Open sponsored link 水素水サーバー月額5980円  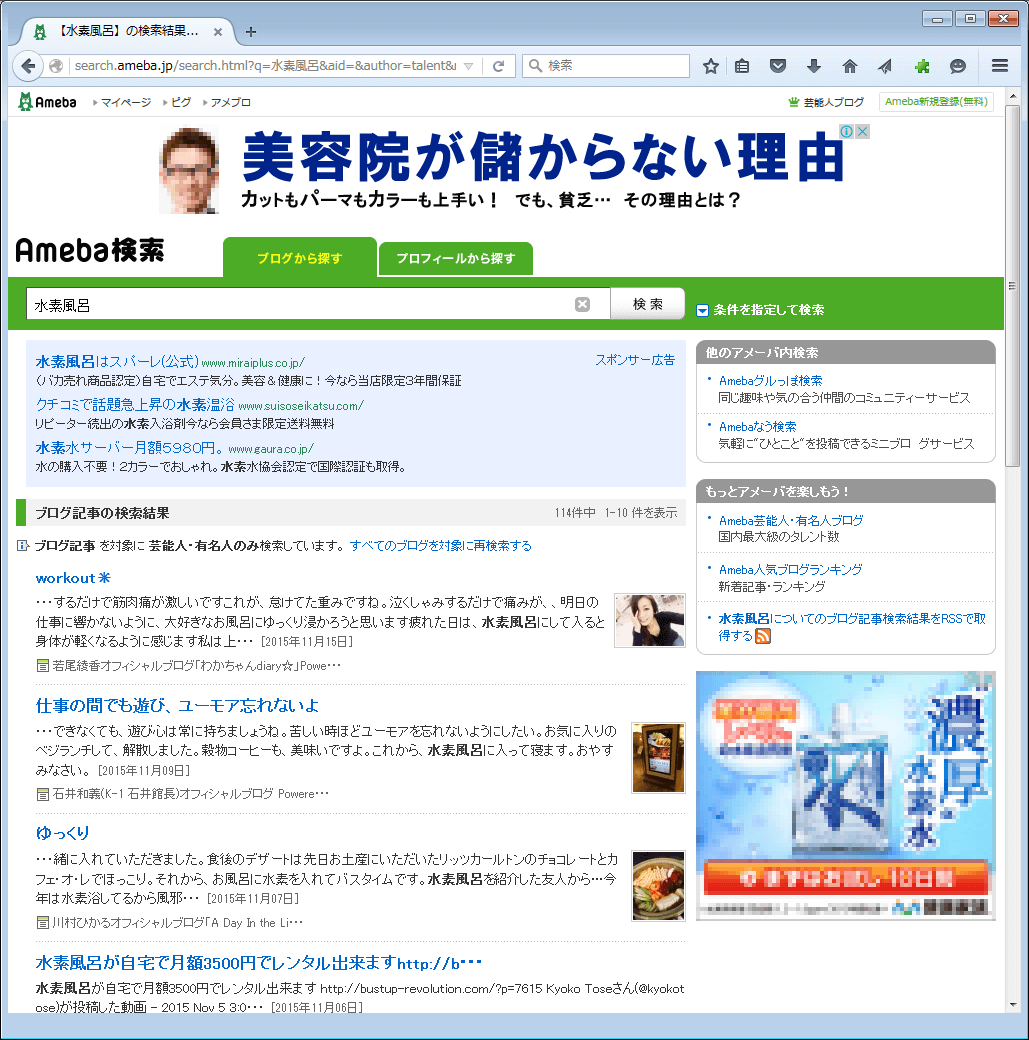(129, 448)
